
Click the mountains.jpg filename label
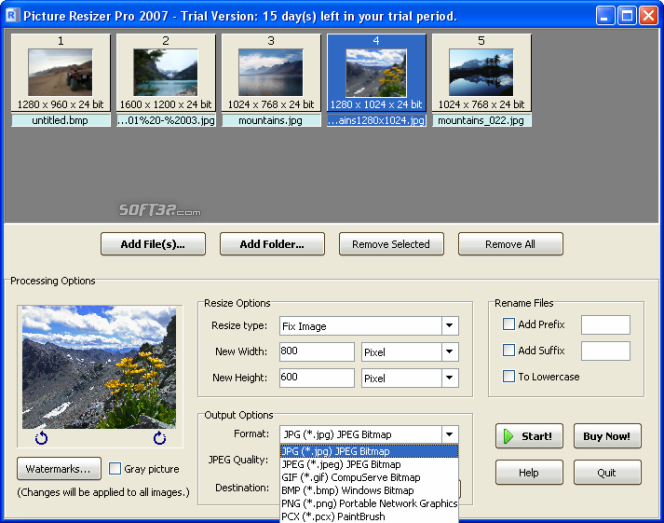click(271, 120)
